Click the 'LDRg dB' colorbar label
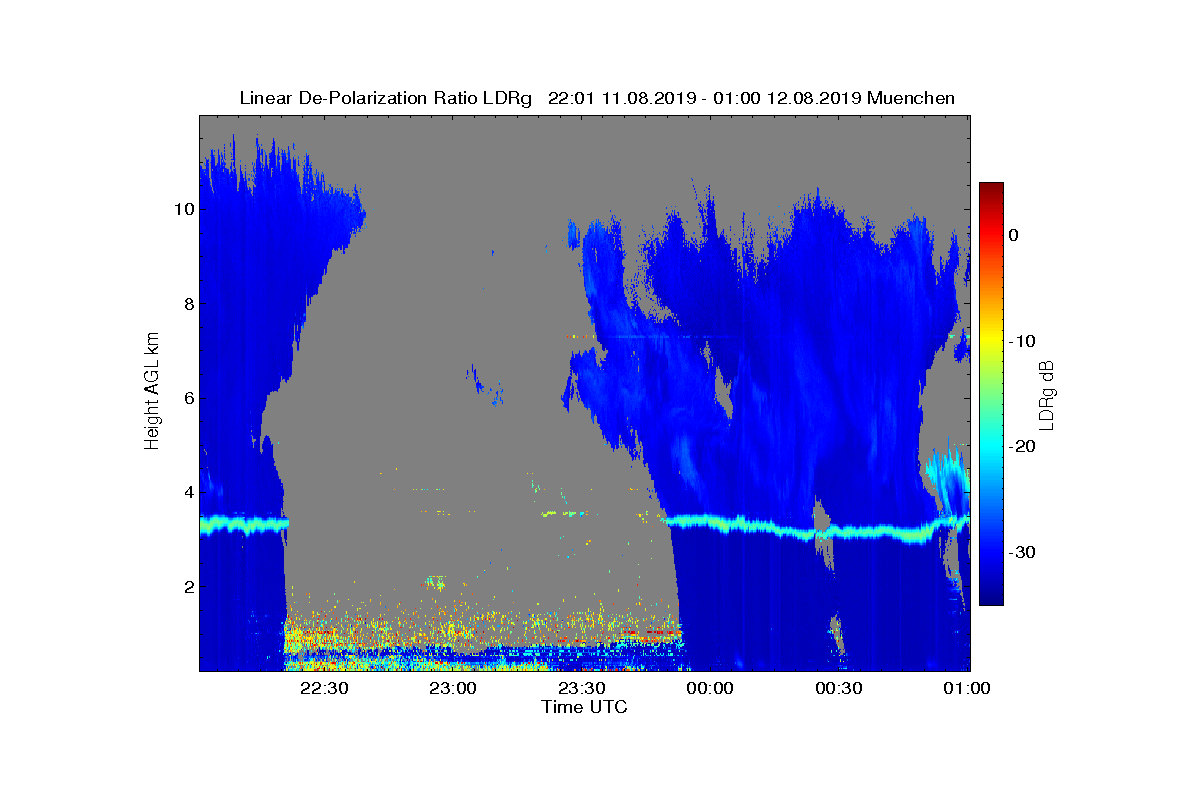 1046,394
